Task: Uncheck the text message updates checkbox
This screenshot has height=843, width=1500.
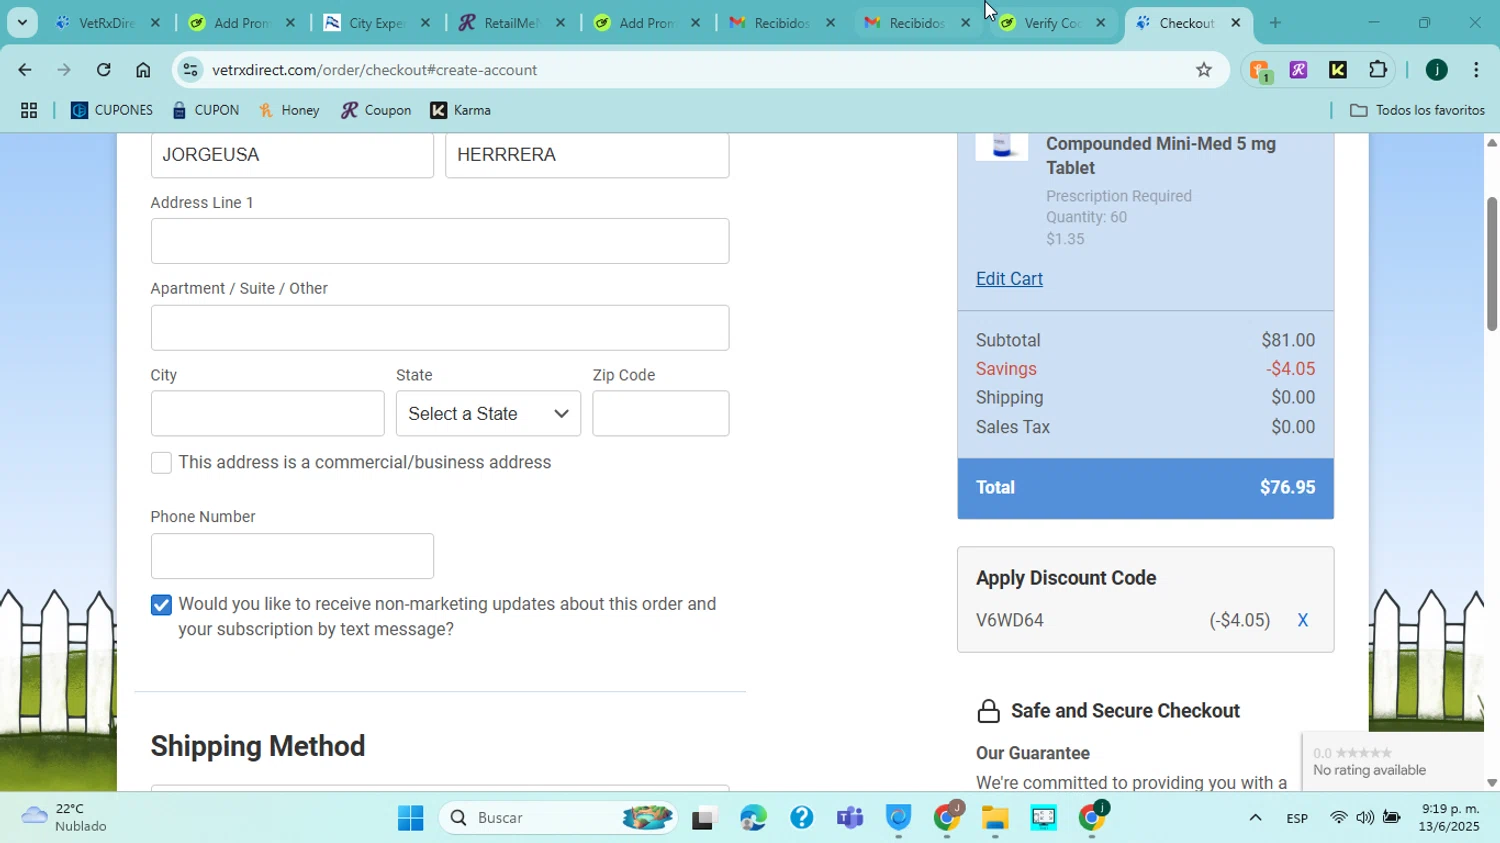Action: point(161,605)
